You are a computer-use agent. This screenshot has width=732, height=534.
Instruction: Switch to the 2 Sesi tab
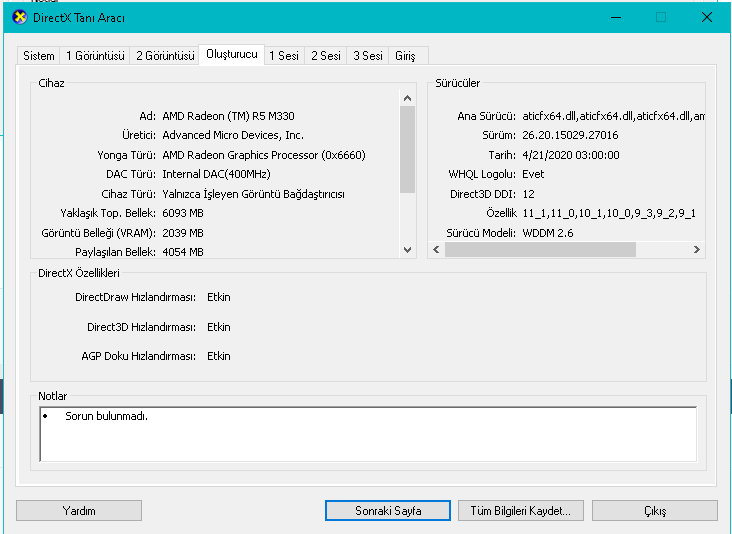point(326,56)
